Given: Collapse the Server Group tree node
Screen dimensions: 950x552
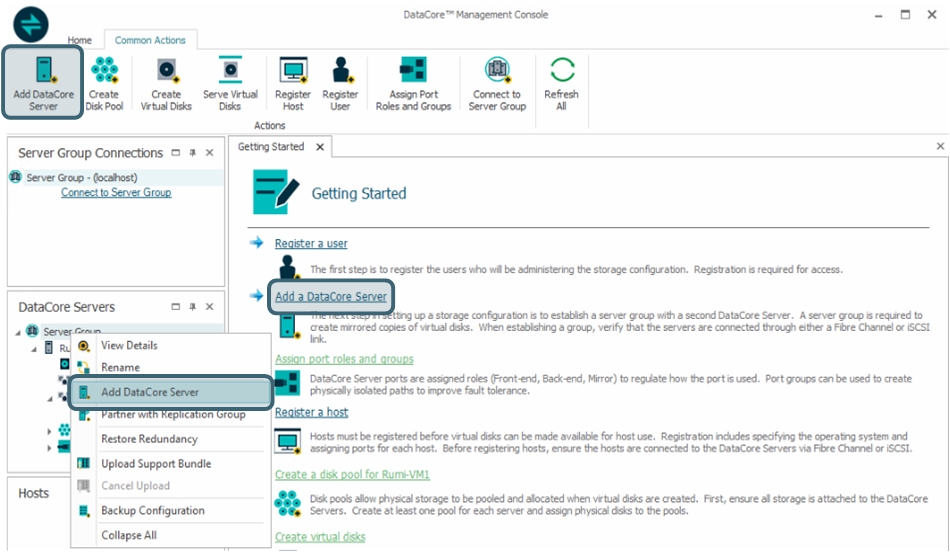Looking at the screenshot, I should [20, 332].
